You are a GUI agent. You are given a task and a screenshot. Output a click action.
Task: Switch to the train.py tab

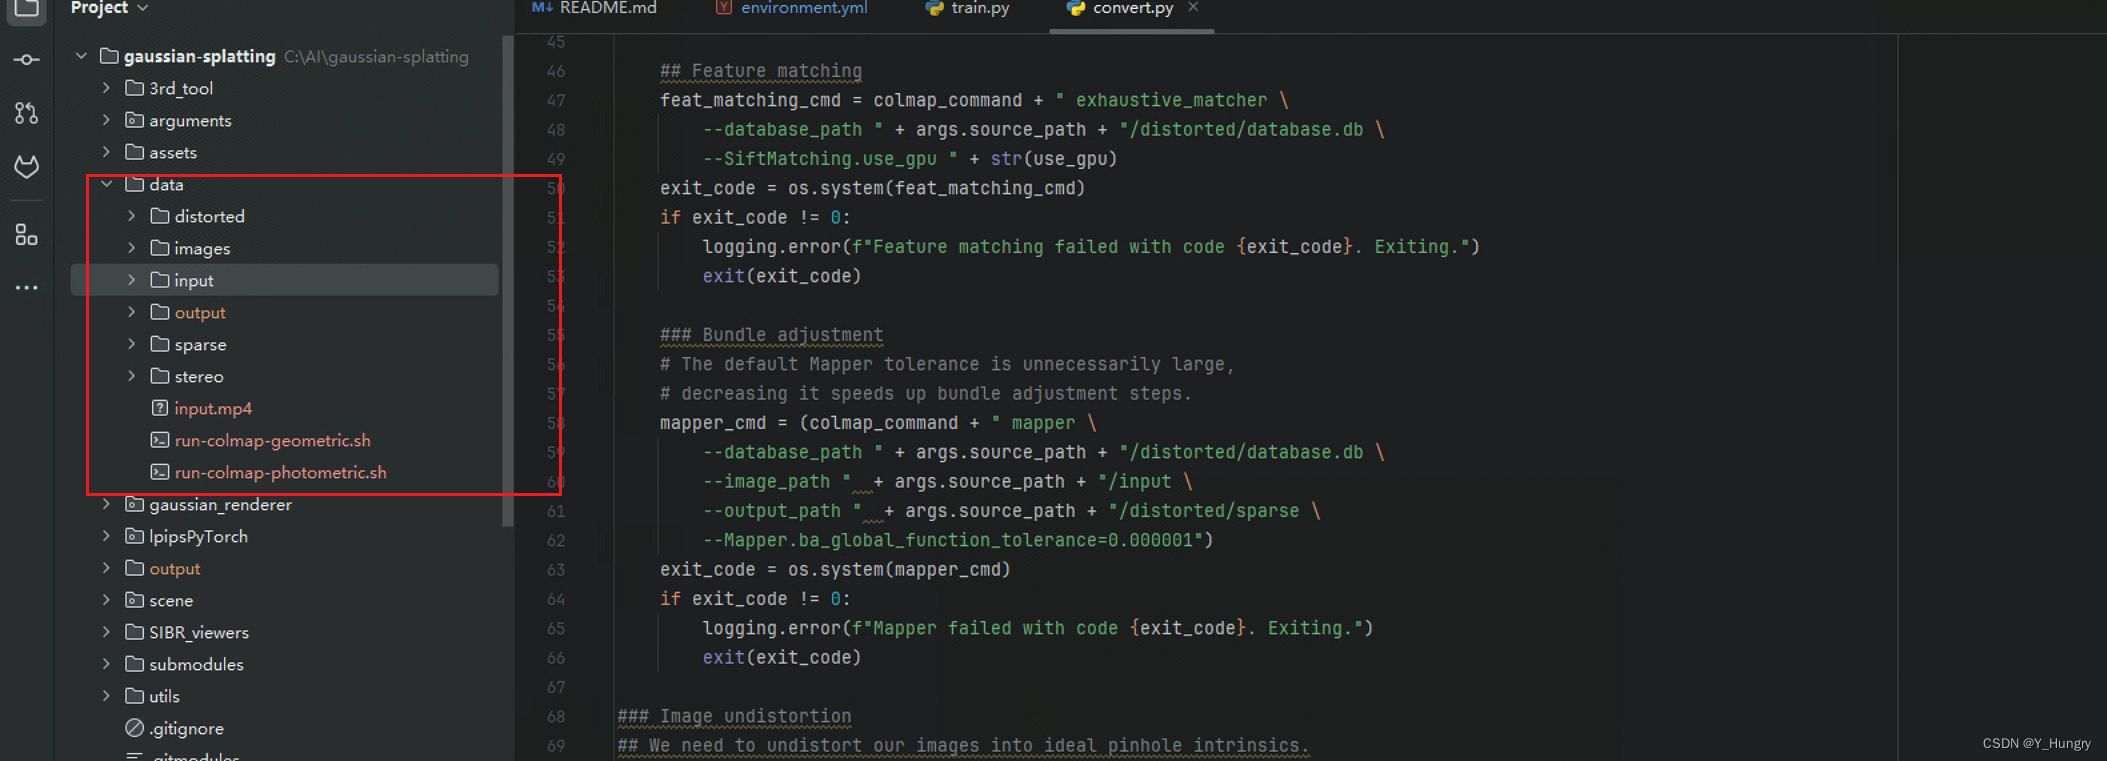pos(979,8)
